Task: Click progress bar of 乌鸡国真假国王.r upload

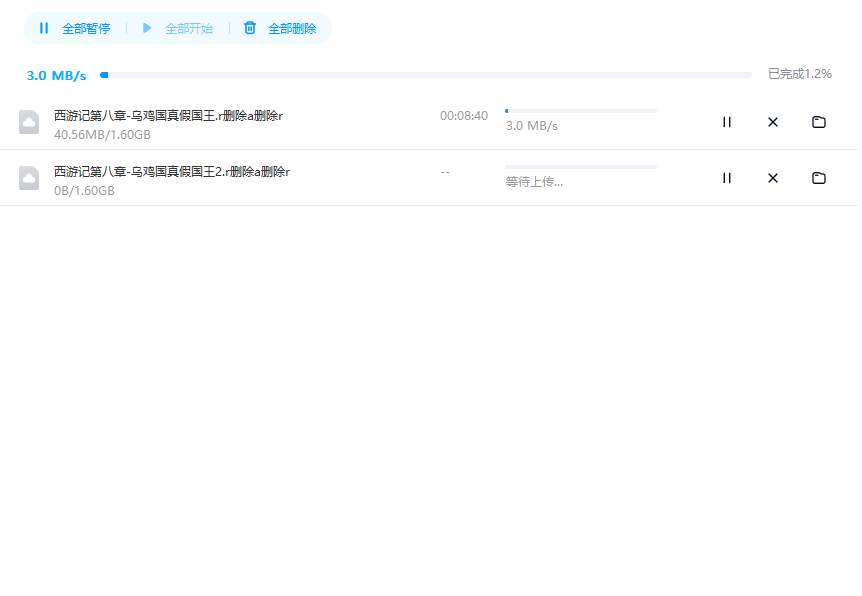Action: [581, 111]
